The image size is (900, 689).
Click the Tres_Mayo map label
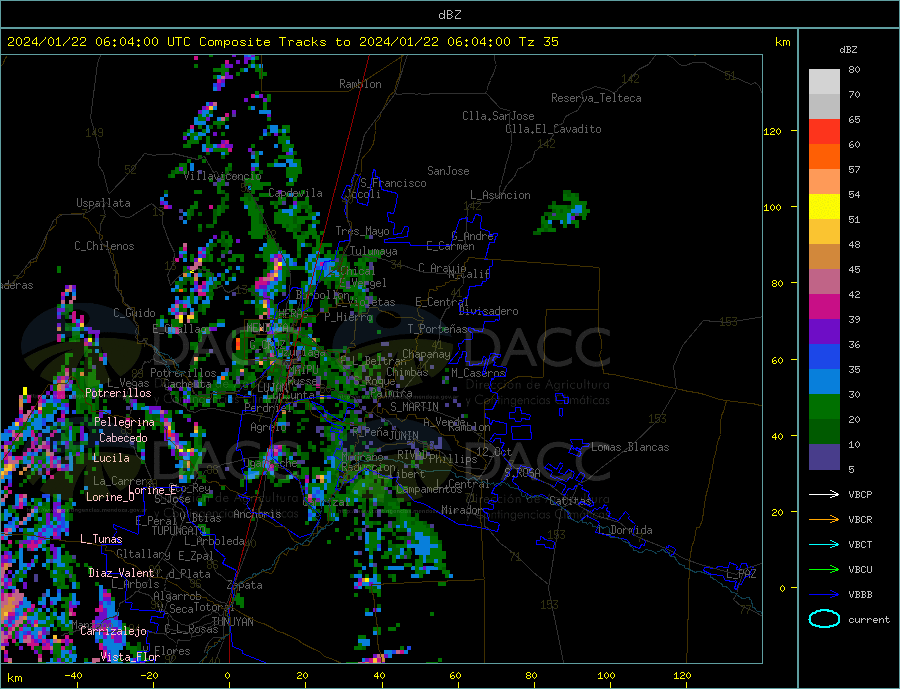pos(363,231)
